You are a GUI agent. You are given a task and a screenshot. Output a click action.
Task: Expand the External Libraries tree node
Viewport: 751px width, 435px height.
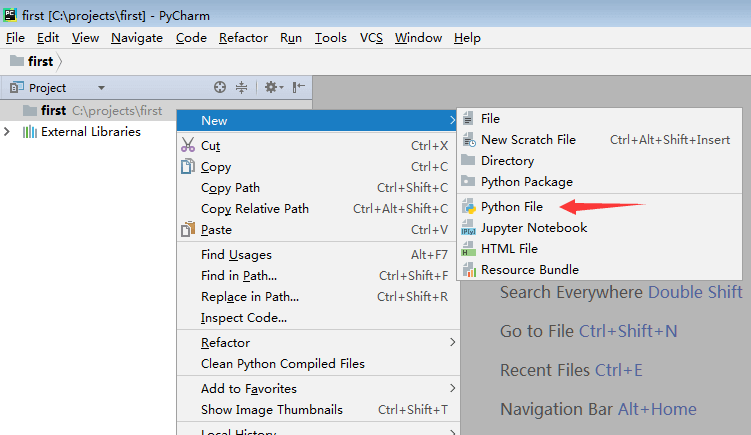pyautogui.click(x=7, y=131)
